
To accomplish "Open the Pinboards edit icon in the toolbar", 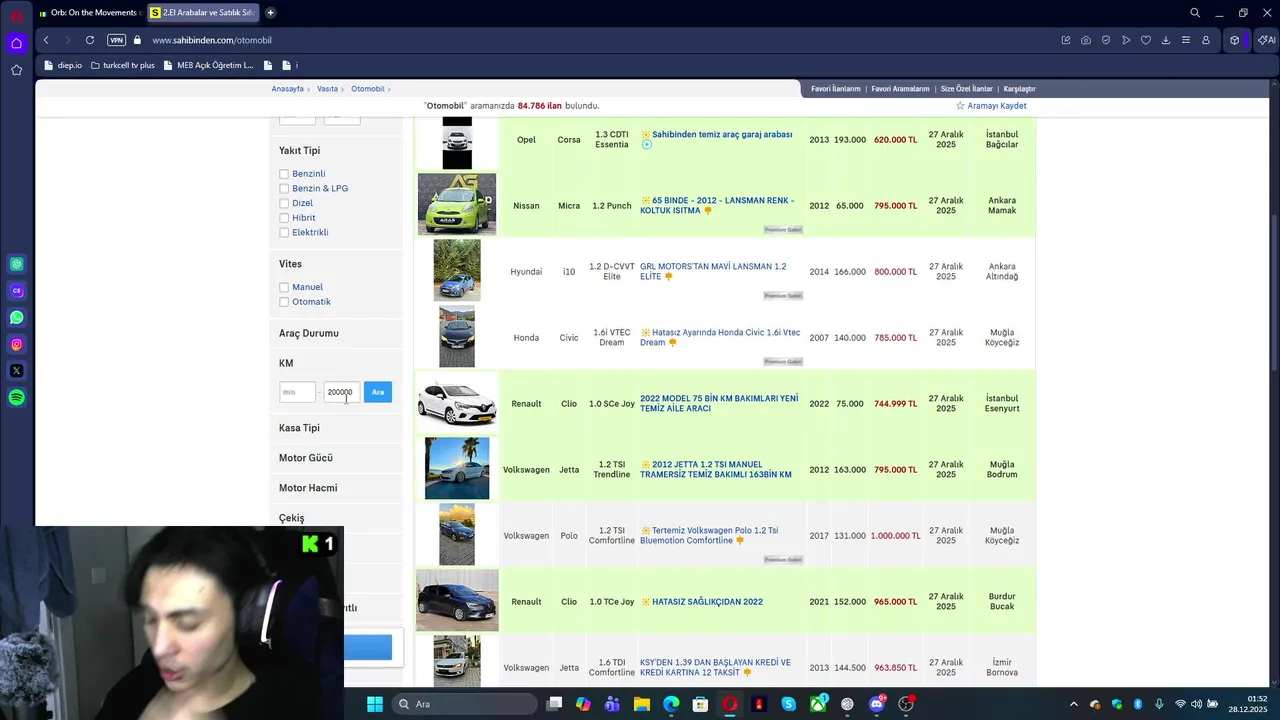I will pyautogui.click(x=1066, y=40).
